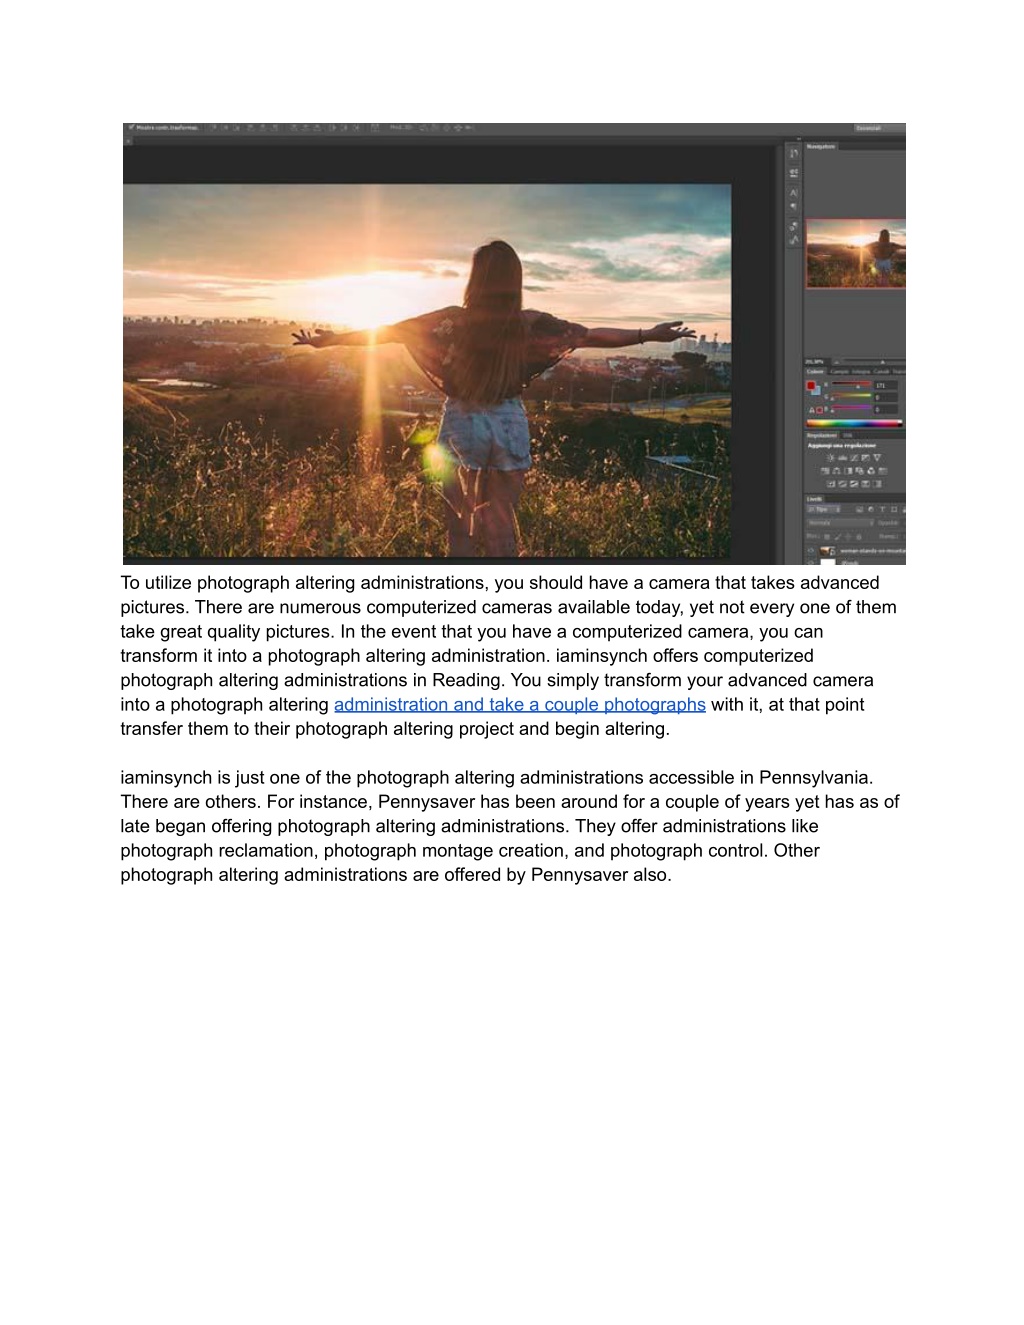Add a Channel Mixer adjustment
Image resolution: width=1024 pixels, height=1325 pixels.
click(870, 470)
